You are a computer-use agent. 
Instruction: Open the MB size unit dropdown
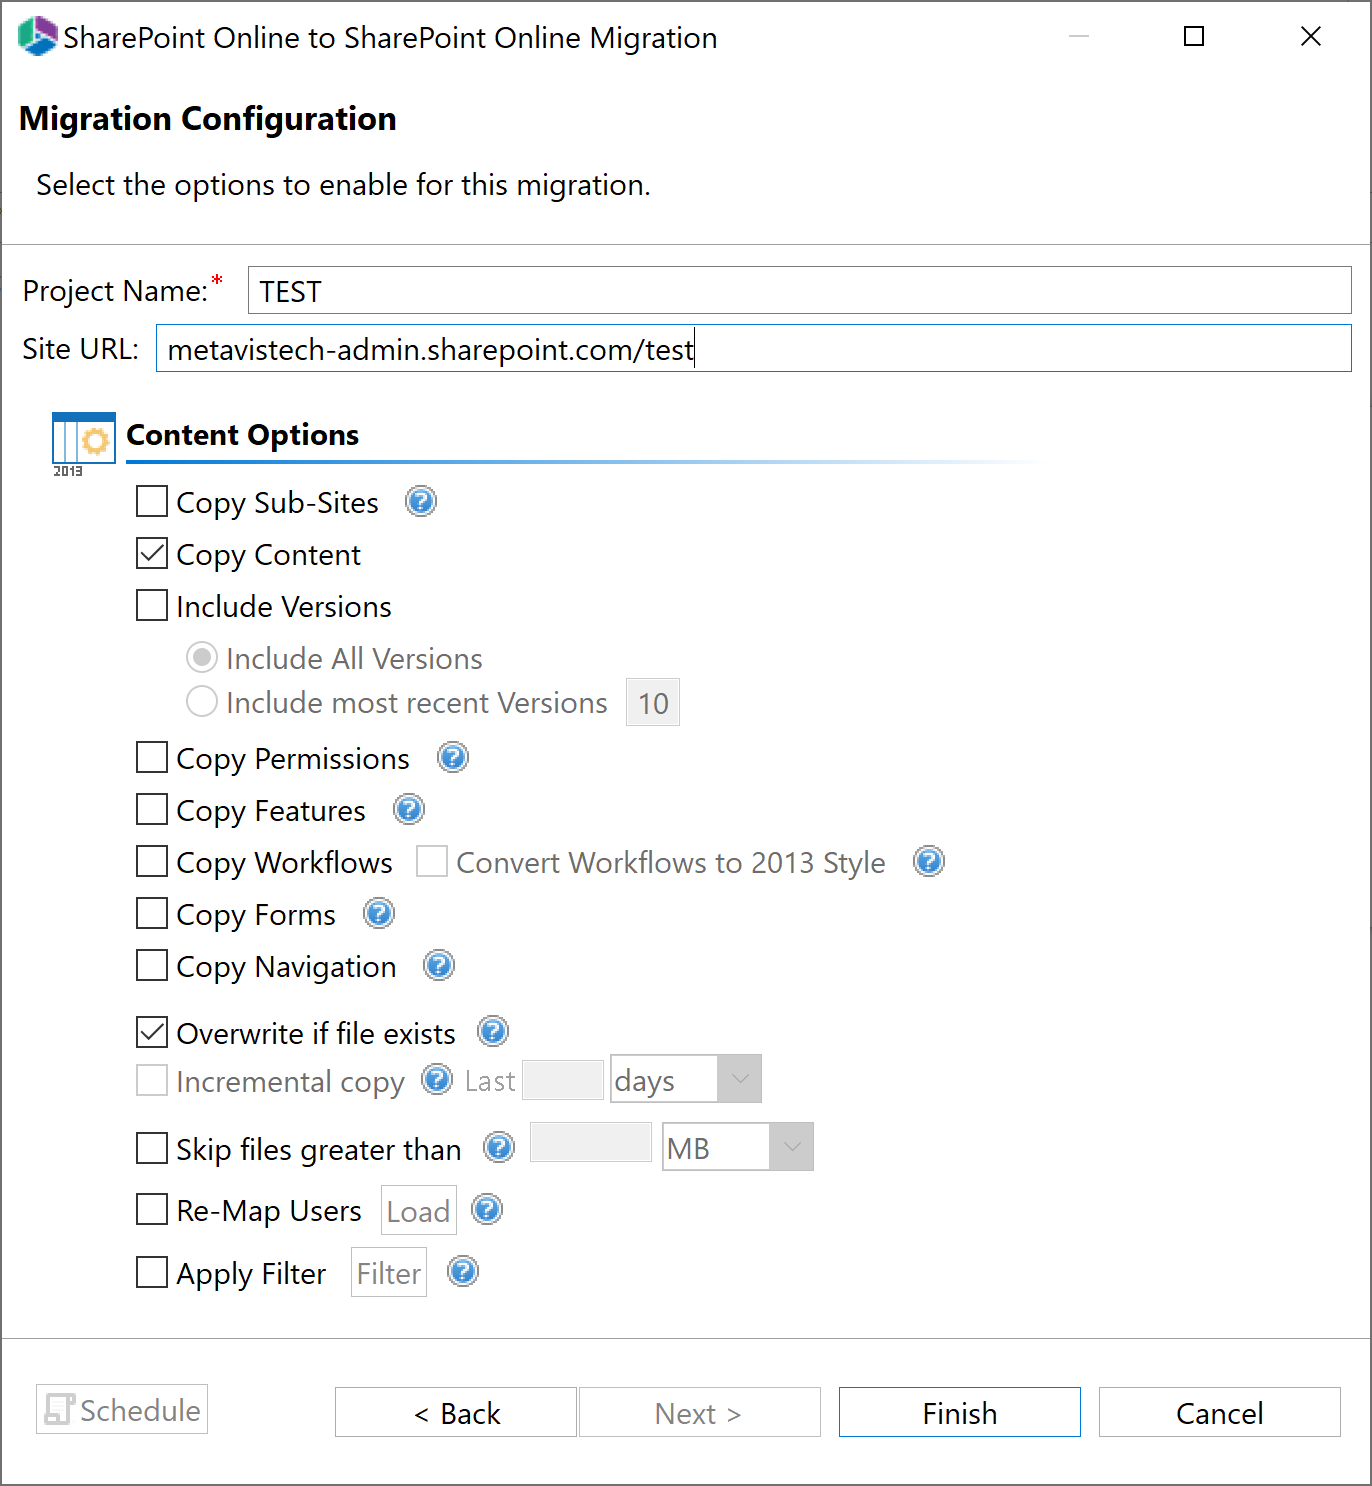(x=791, y=1147)
